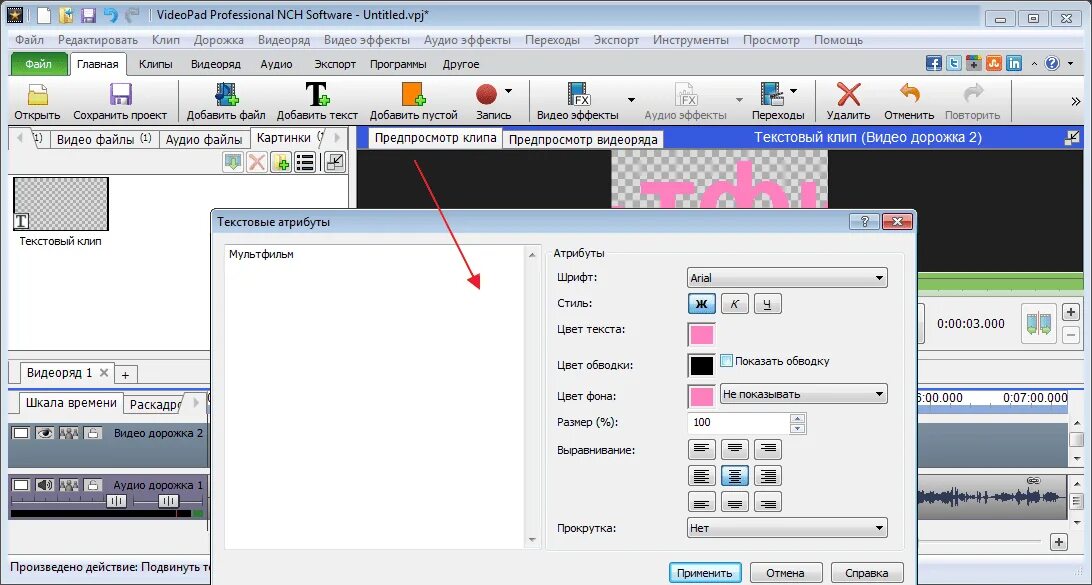Add a new sequence with plus tab

pos(125,375)
